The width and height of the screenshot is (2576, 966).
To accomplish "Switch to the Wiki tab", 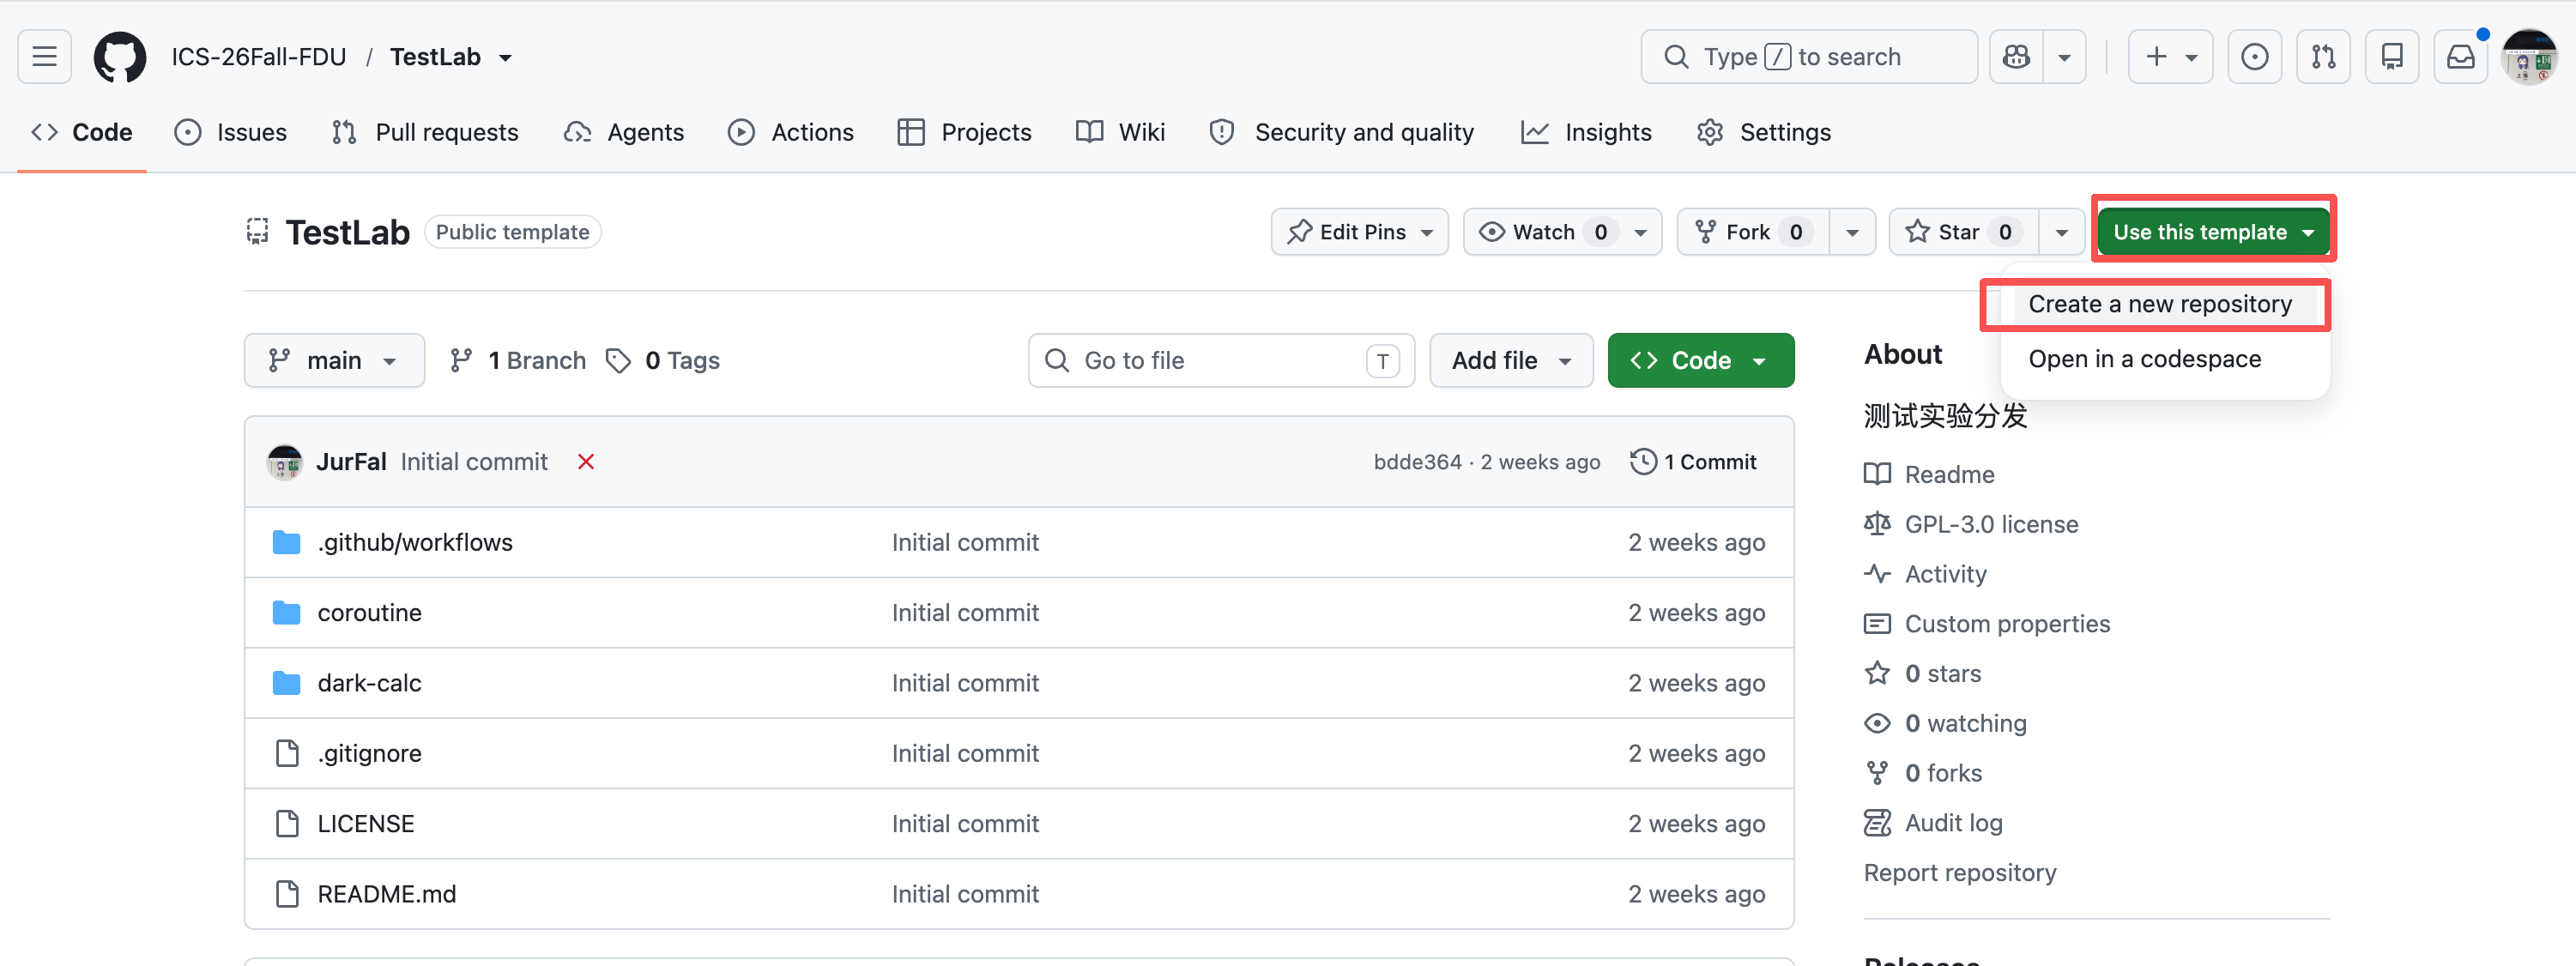I will [x=1120, y=132].
